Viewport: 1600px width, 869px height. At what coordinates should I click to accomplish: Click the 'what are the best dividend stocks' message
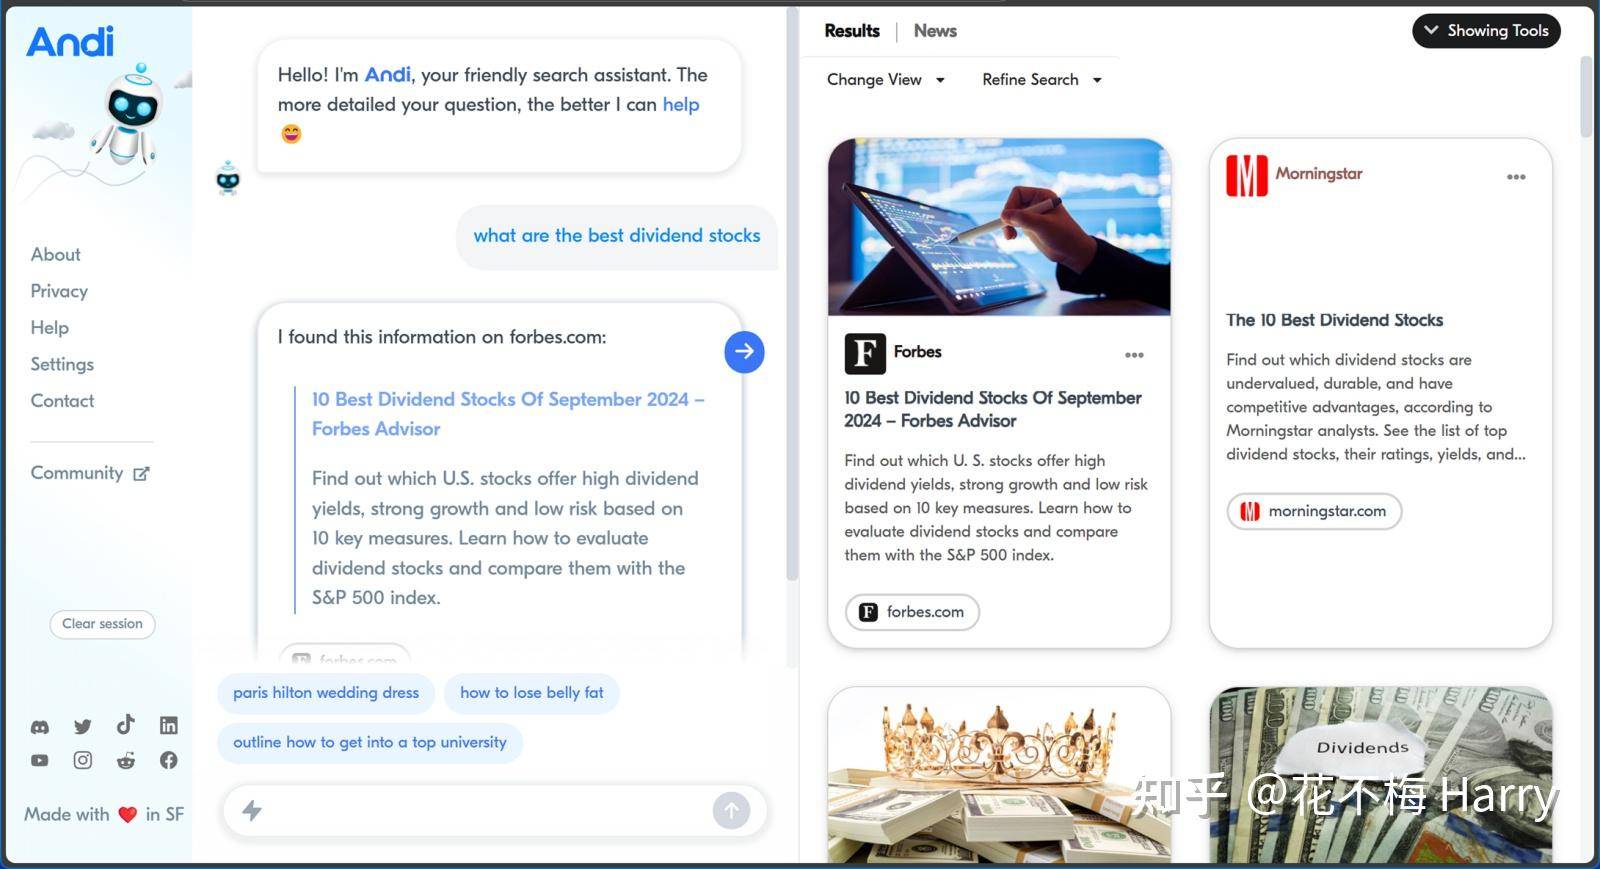[x=617, y=236]
